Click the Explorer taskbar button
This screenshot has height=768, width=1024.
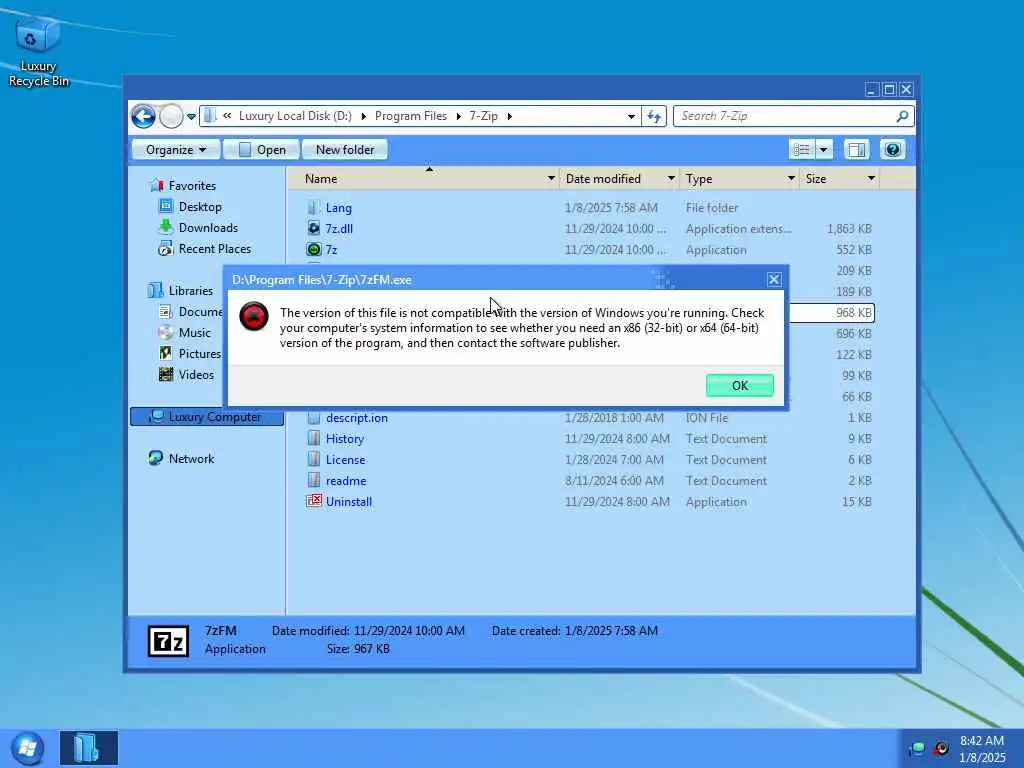[89, 748]
